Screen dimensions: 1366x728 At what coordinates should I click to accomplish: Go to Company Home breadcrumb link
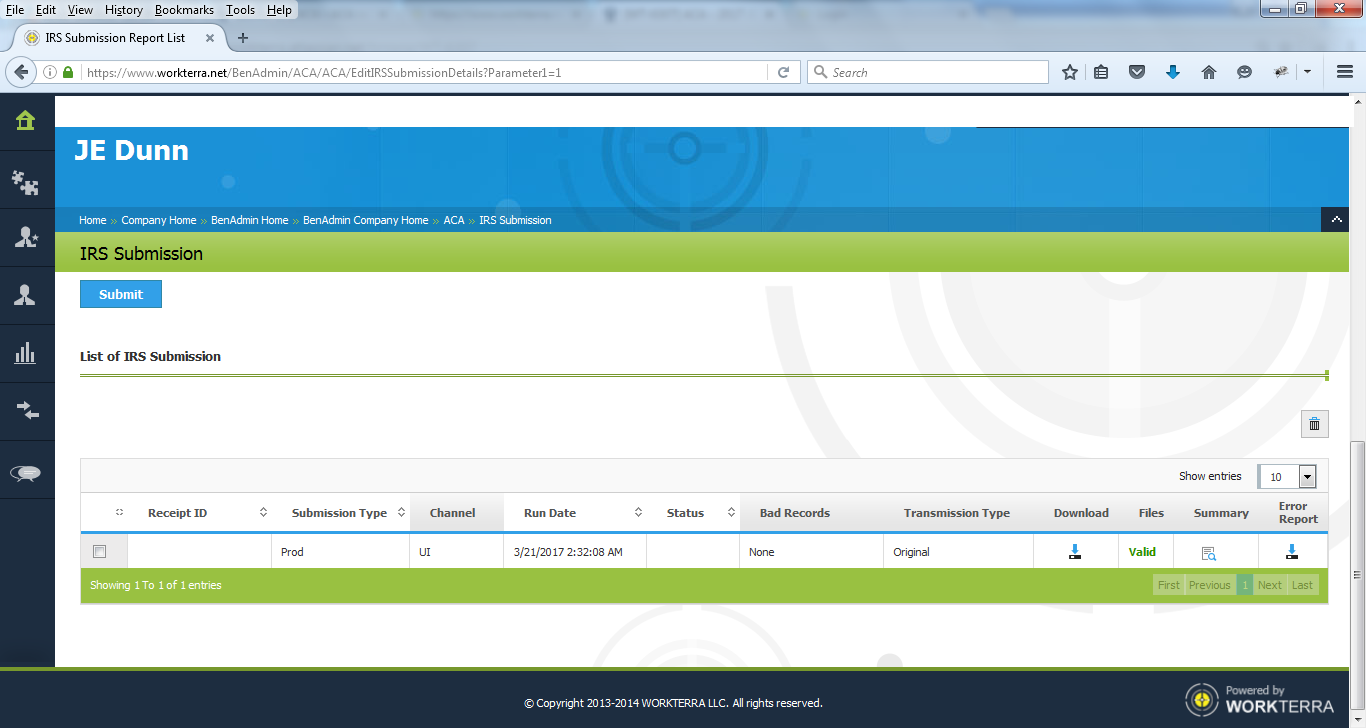(x=159, y=220)
